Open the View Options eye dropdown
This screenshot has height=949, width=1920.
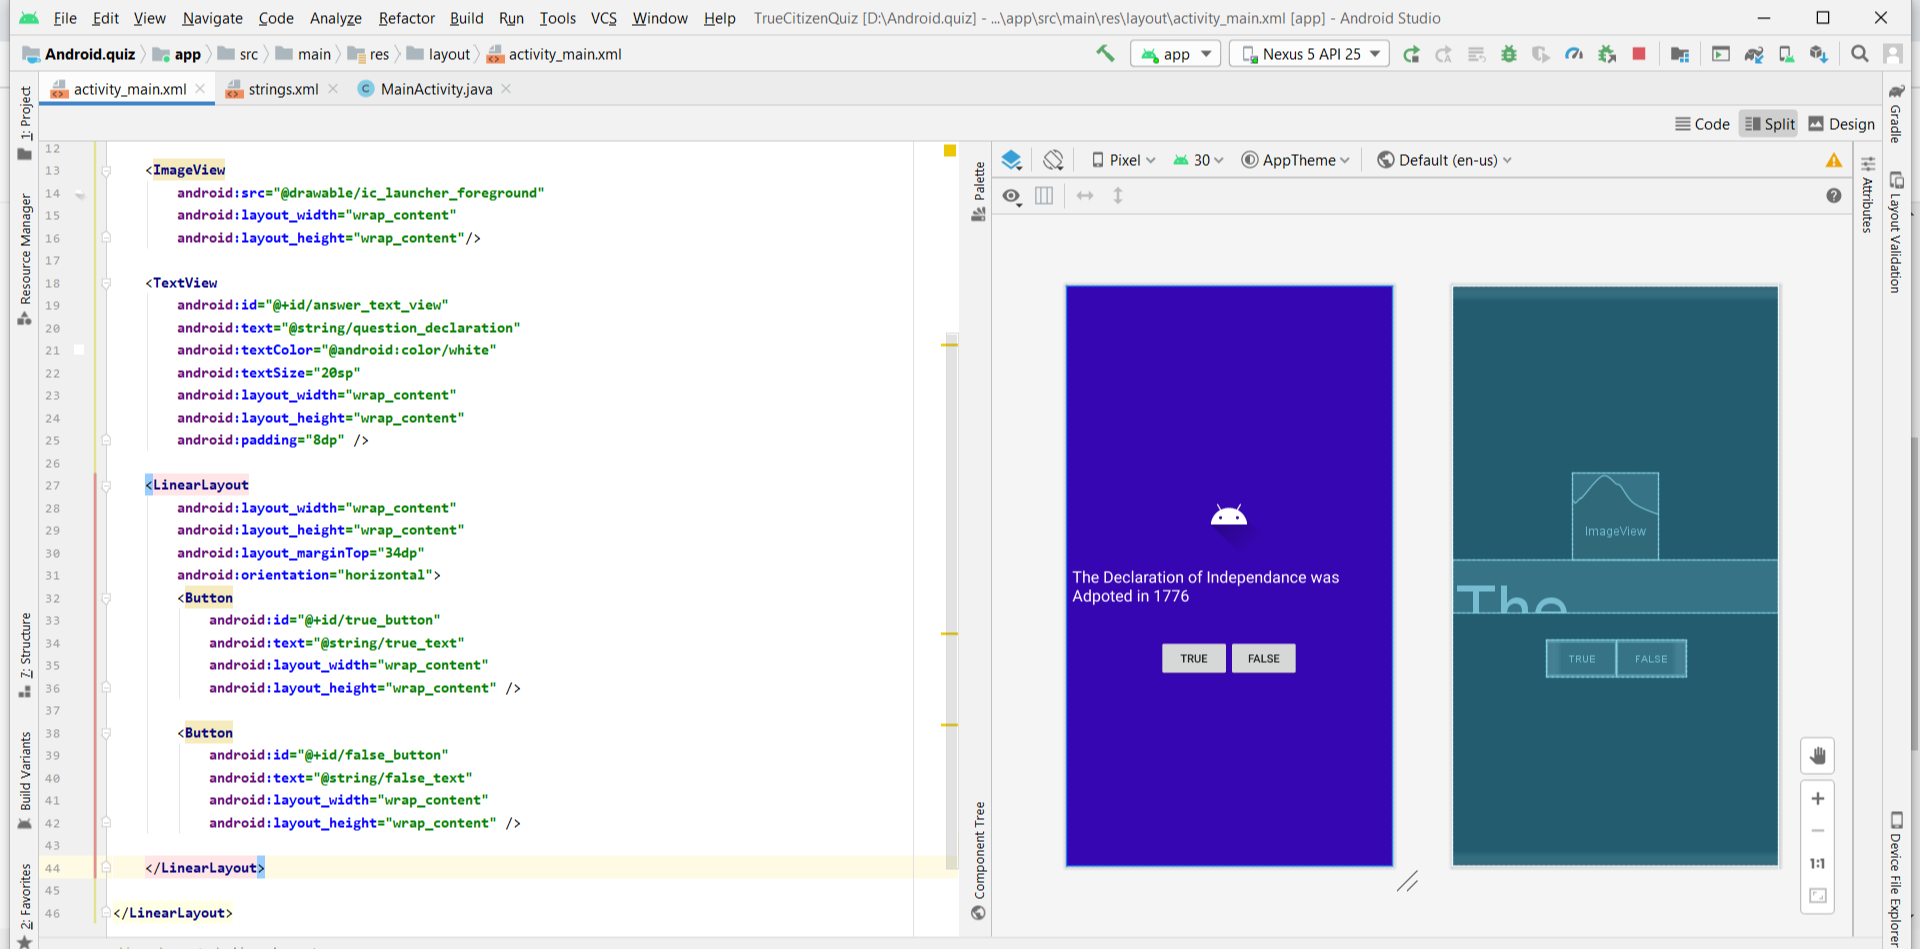[x=1012, y=196]
